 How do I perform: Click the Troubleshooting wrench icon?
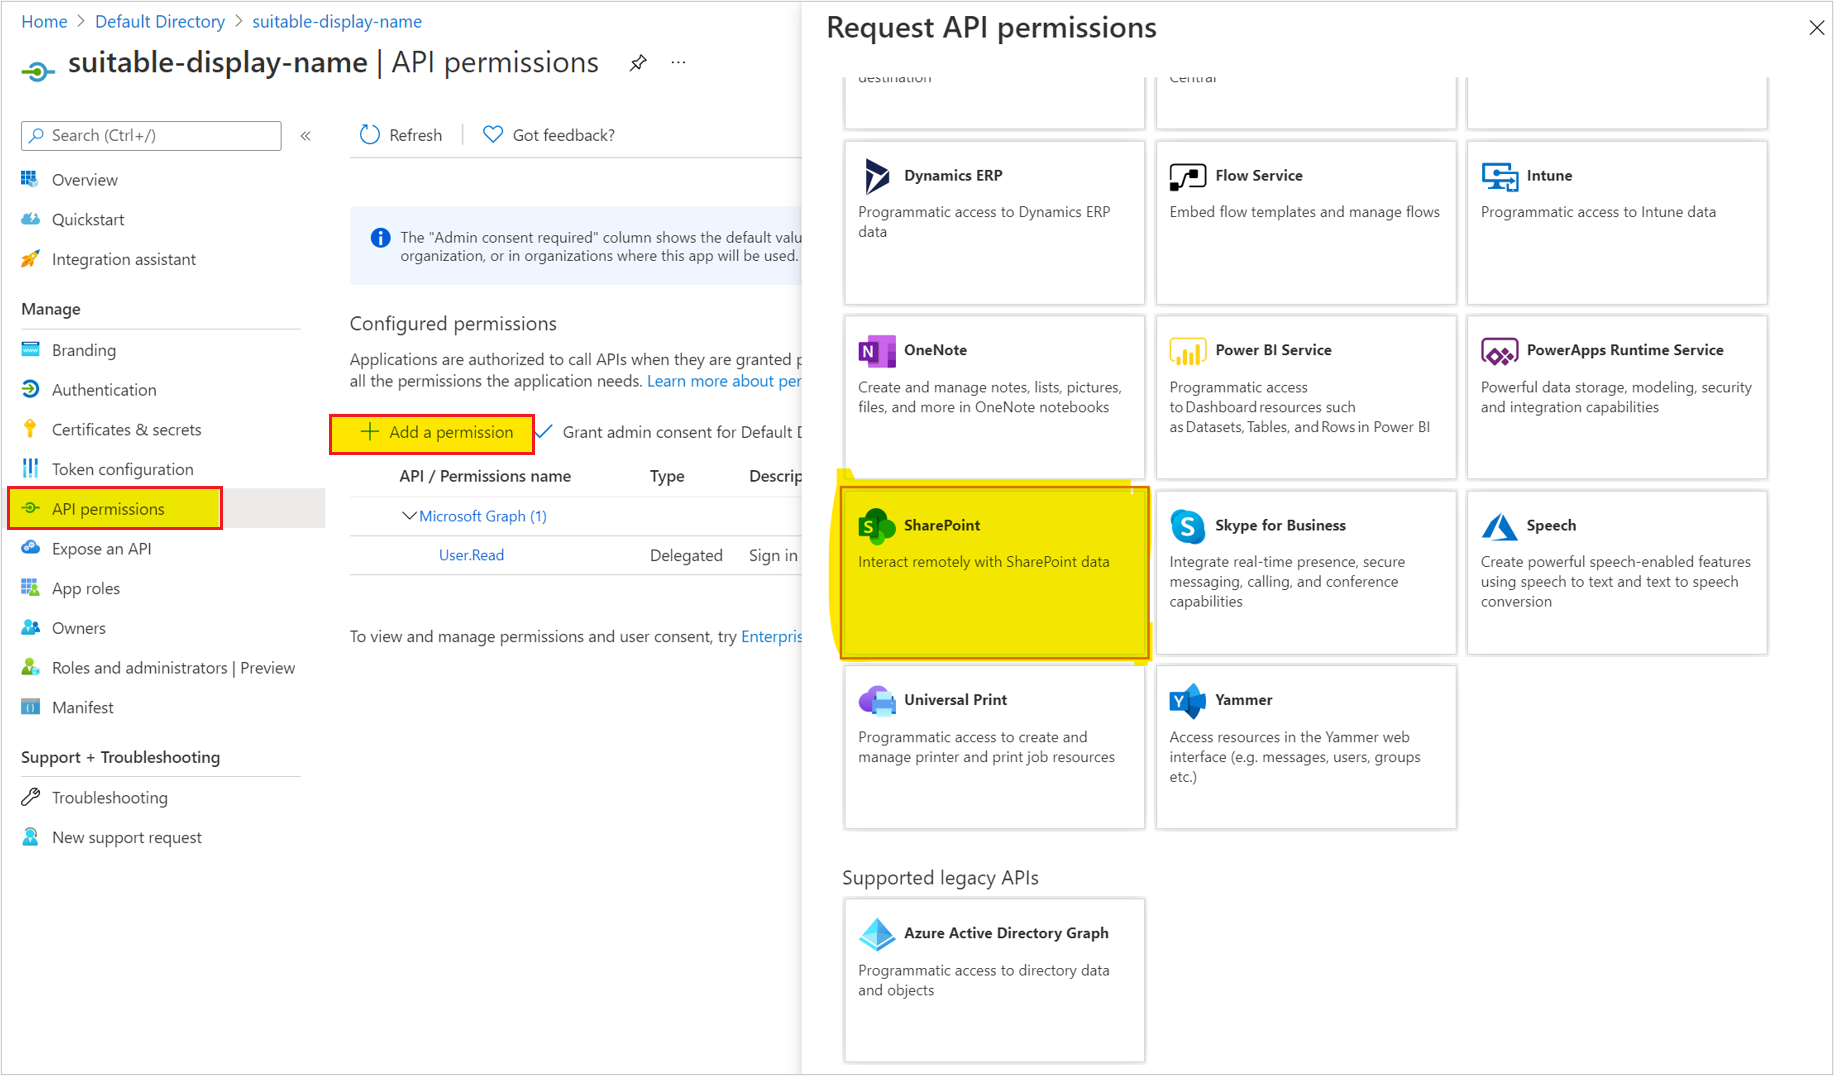(30, 797)
